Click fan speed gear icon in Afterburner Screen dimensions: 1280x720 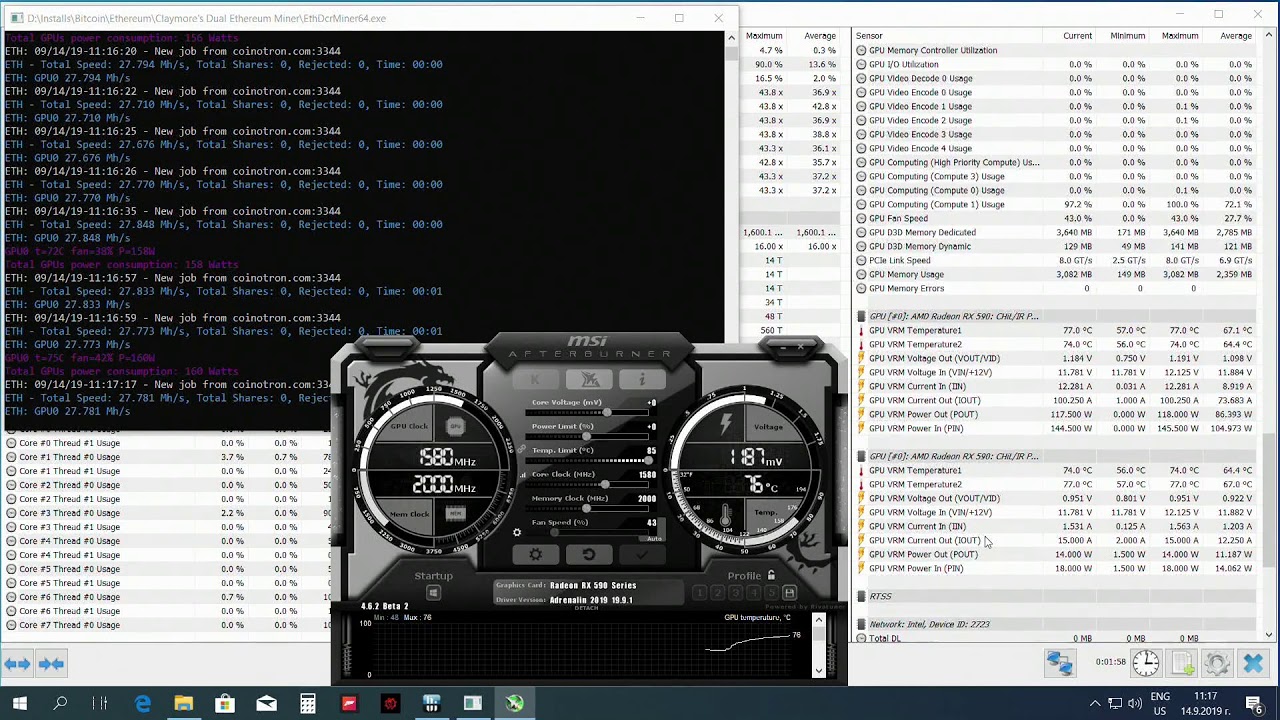[x=517, y=532]
